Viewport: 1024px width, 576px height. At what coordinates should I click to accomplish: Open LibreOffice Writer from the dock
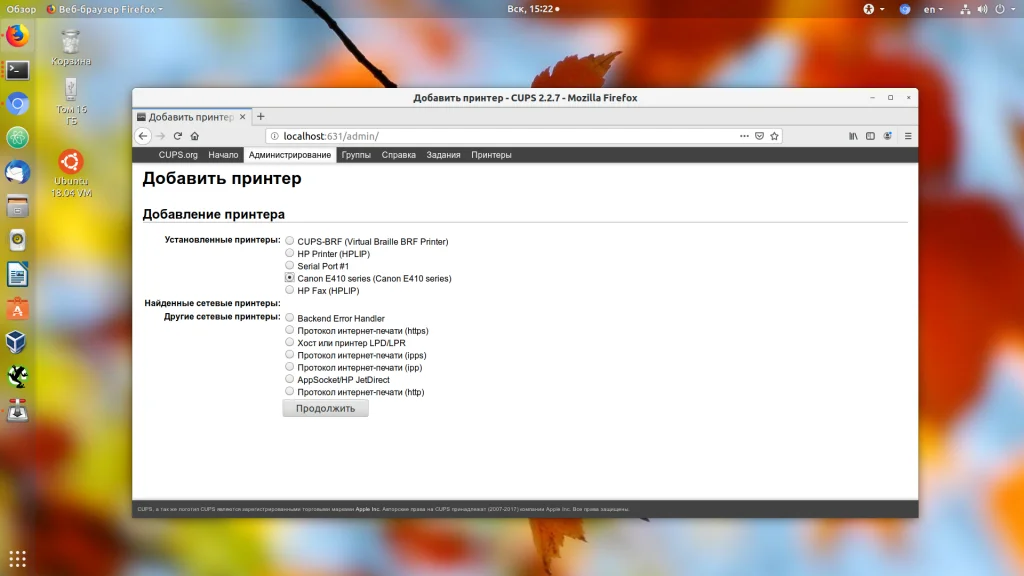tap(18, 275)
